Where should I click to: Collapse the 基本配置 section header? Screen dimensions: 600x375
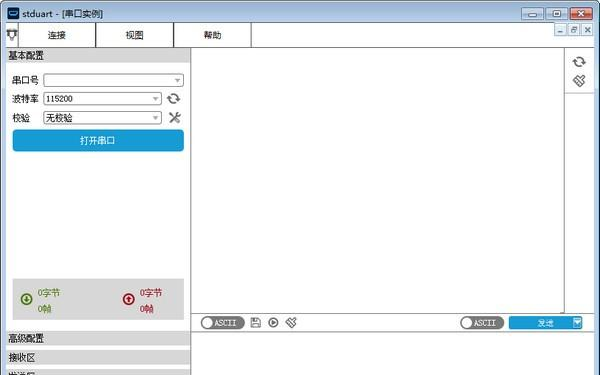point(98,55)
